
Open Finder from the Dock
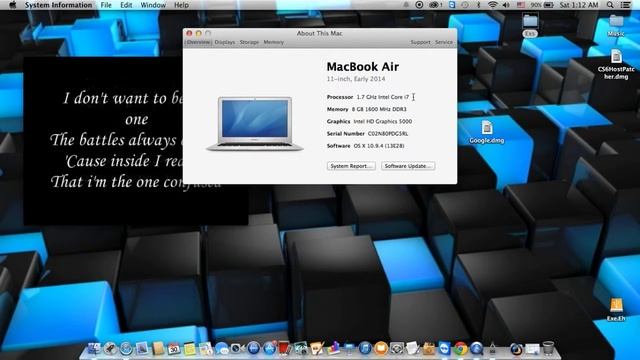[94, 348]
